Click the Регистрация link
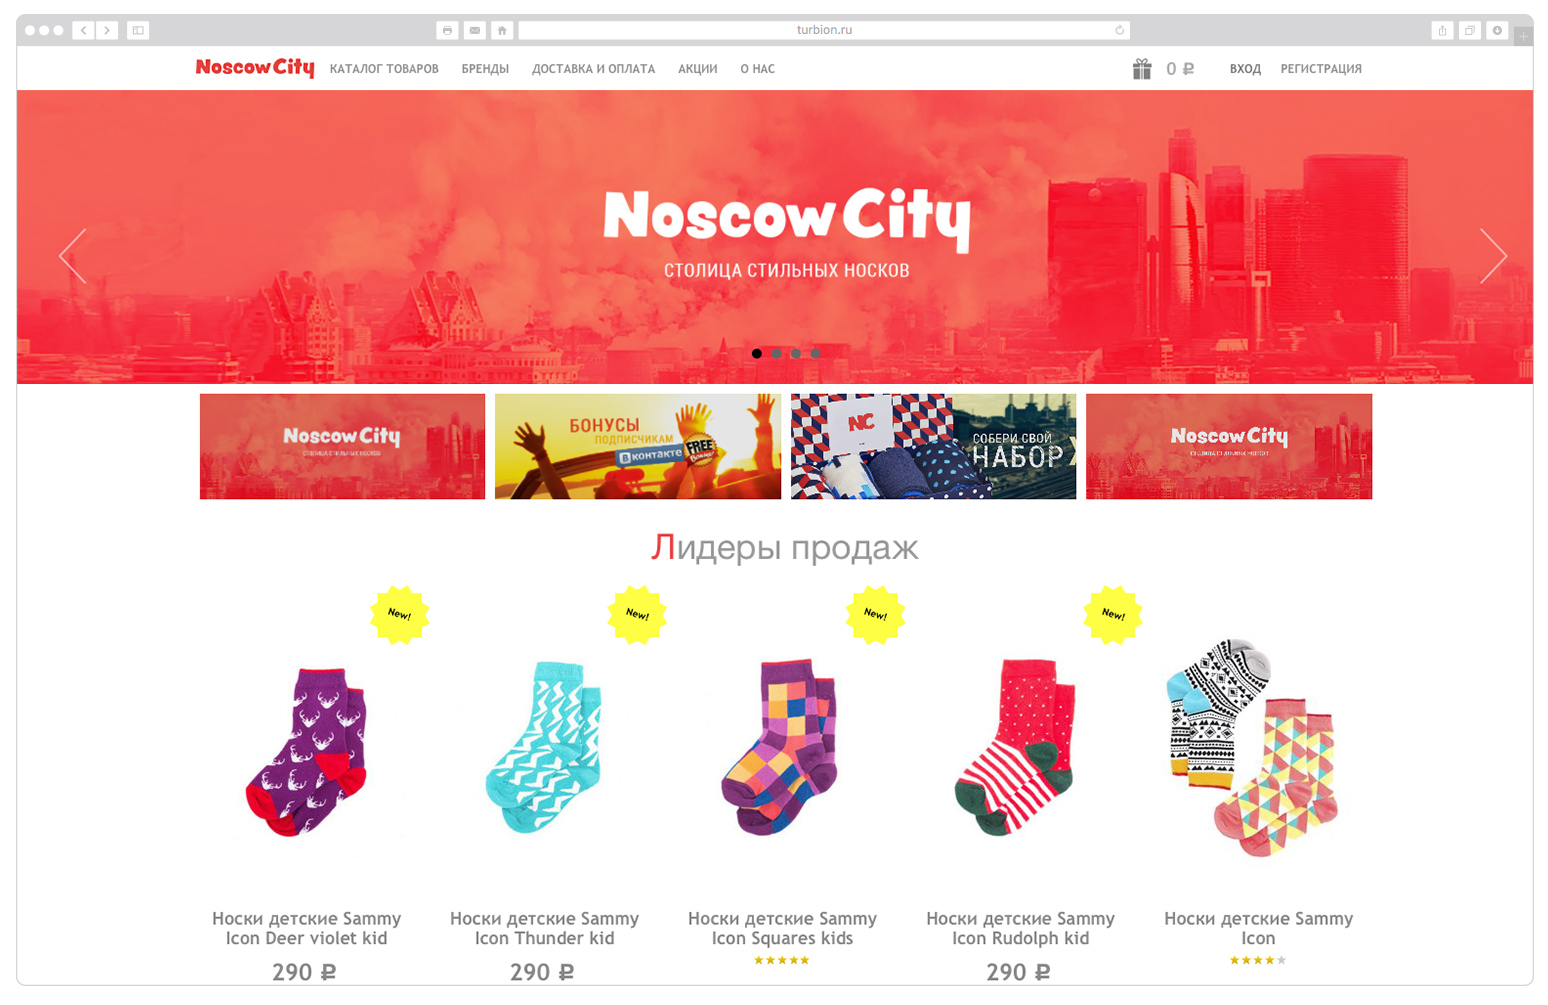 [1321, 69]
